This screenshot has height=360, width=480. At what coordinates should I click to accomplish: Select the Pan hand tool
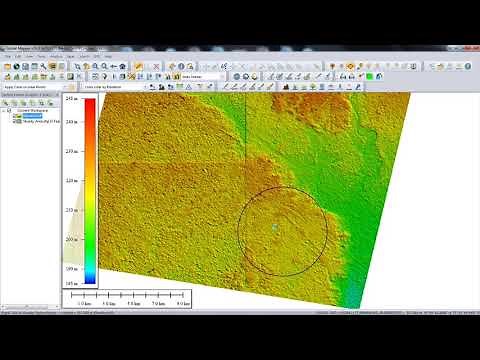tap(86, 67)
